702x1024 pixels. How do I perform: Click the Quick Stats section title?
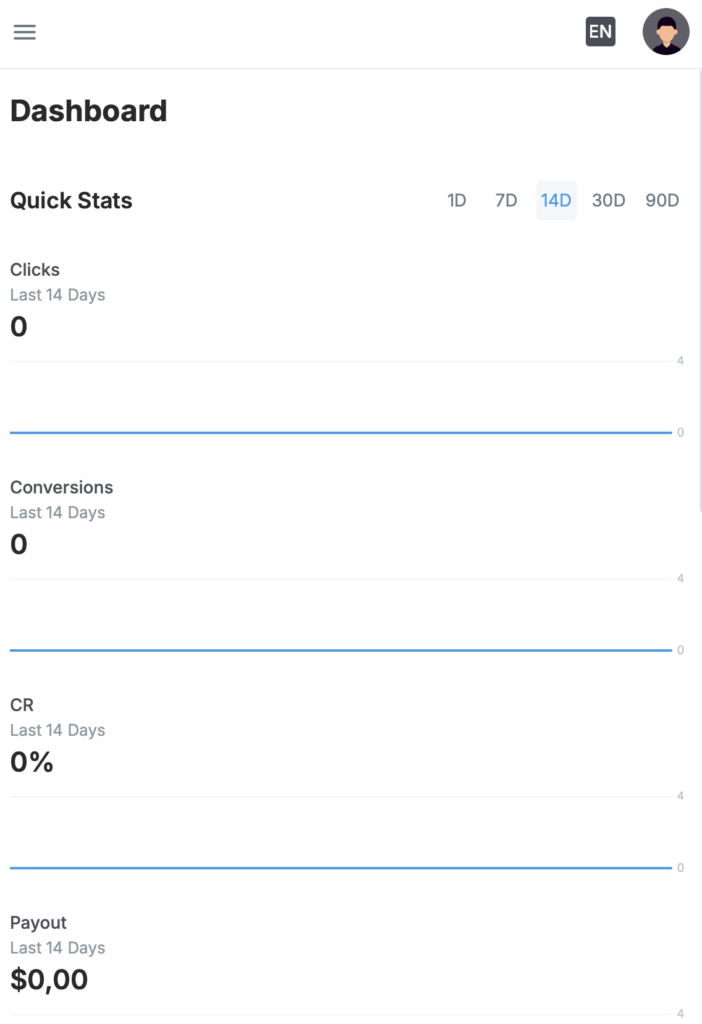(x=71, y=201)
